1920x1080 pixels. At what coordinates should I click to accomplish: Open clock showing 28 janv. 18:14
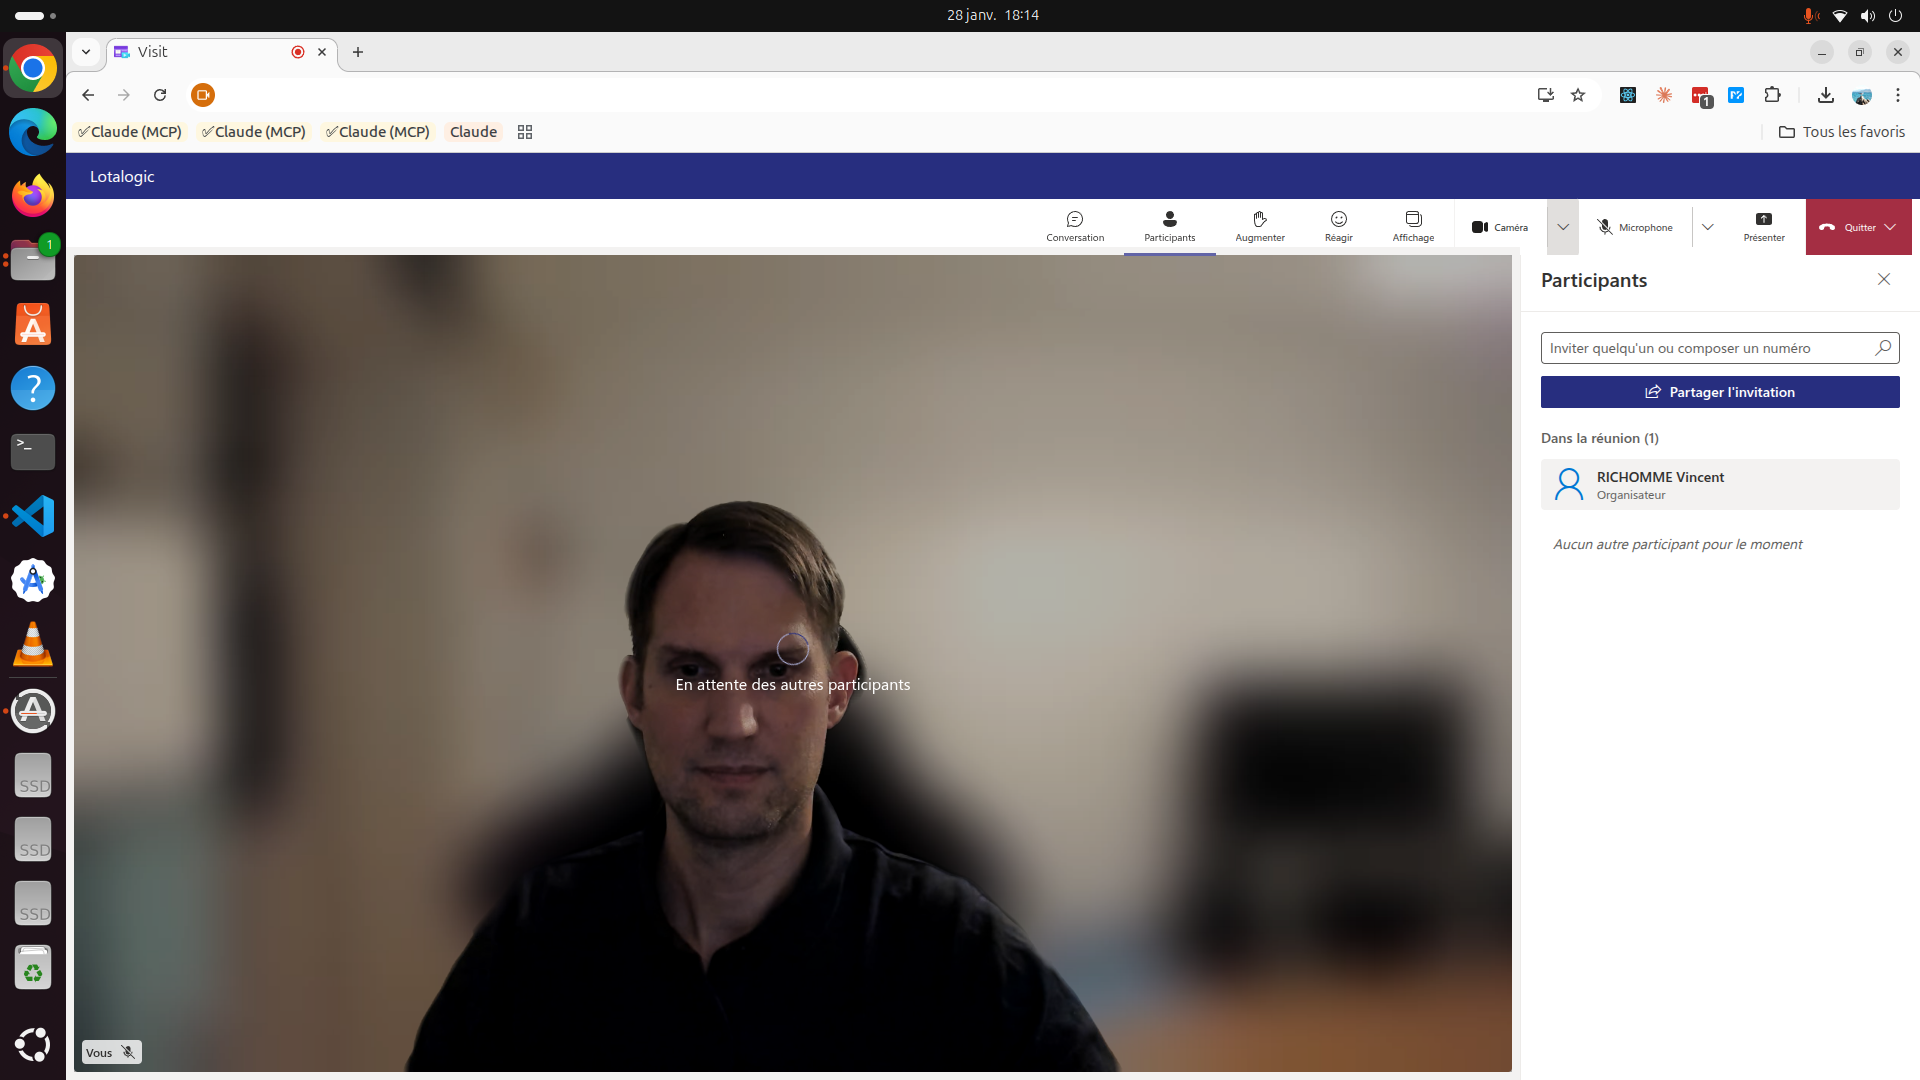[x=993, y=15]
